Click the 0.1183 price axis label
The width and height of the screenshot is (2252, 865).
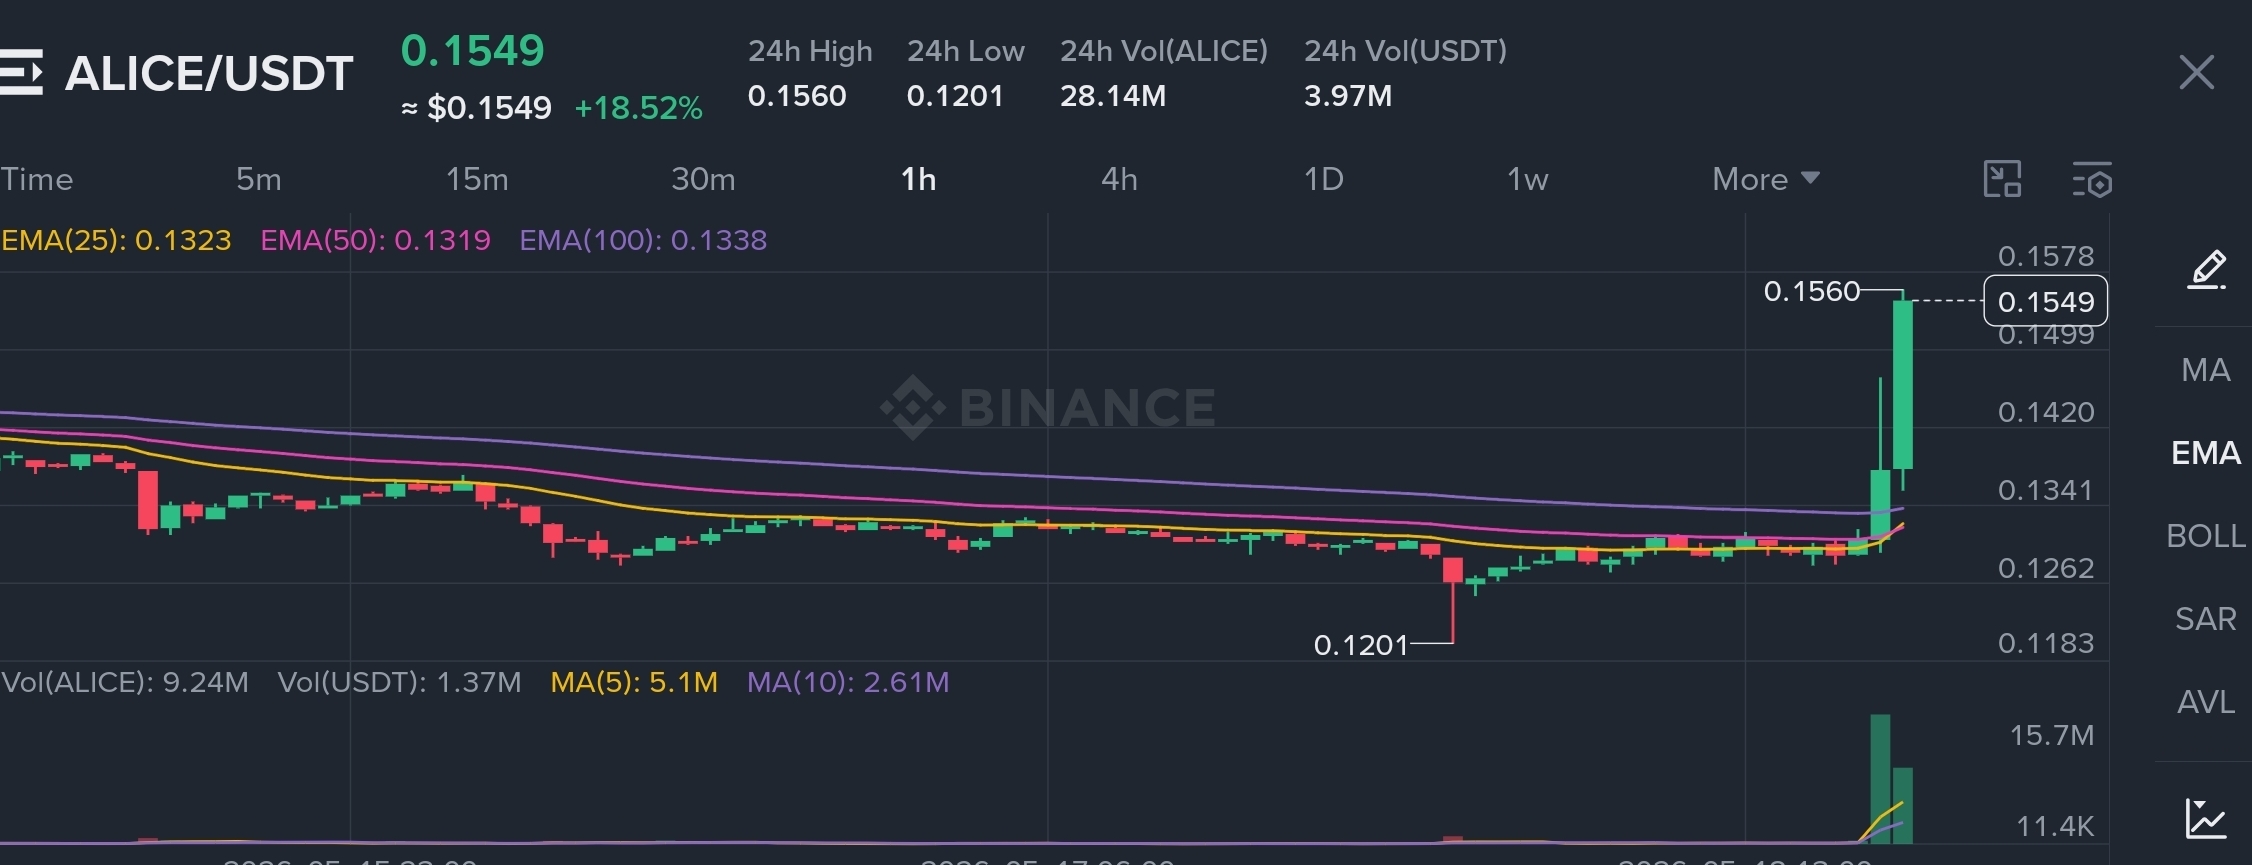point(2046,643)
